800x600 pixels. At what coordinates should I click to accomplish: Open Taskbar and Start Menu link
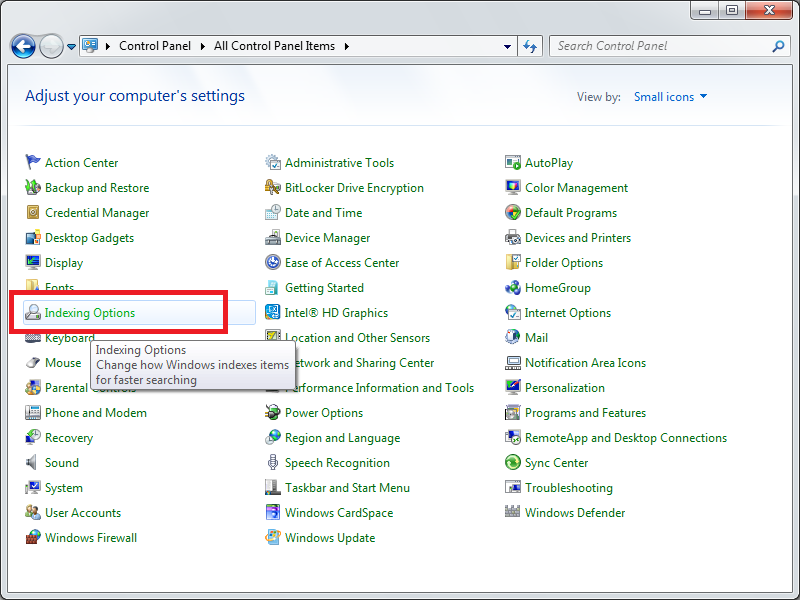[347, 488]
